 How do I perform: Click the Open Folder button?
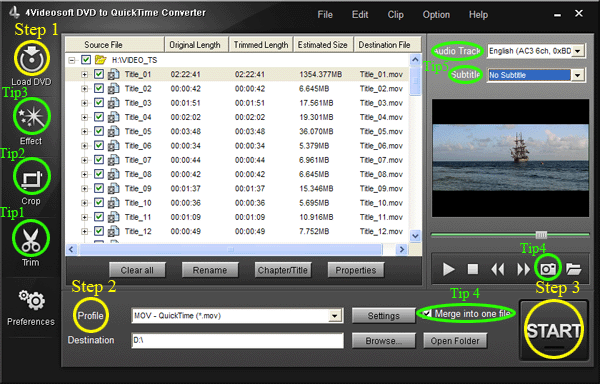pos(455,340)
